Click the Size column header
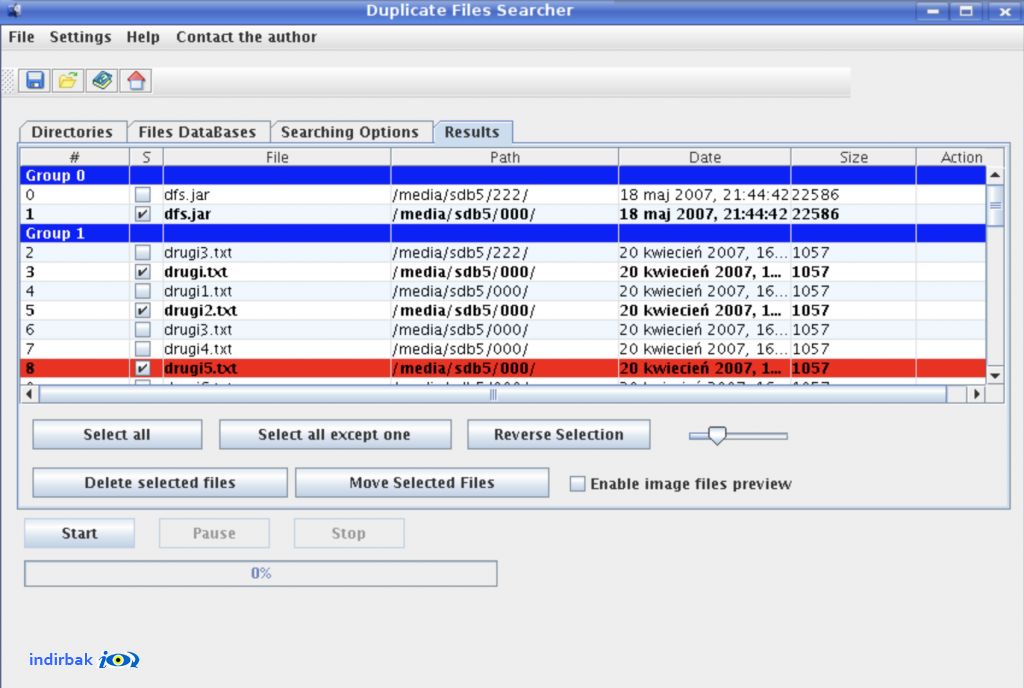Viewport: 1024px width, 688px height. 854,157
